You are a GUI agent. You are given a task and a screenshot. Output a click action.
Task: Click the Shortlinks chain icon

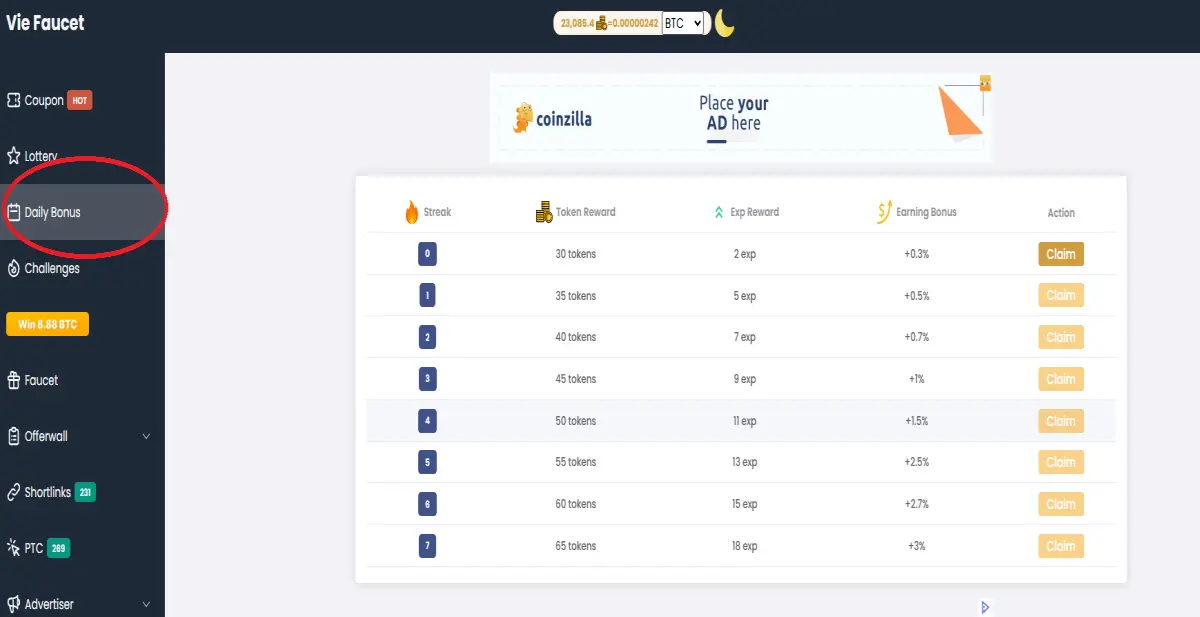click(14, 492)
